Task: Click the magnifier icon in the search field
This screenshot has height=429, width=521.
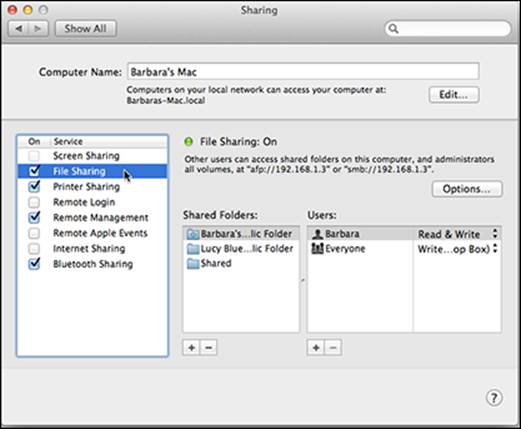Action: click(x=394, y=29)
